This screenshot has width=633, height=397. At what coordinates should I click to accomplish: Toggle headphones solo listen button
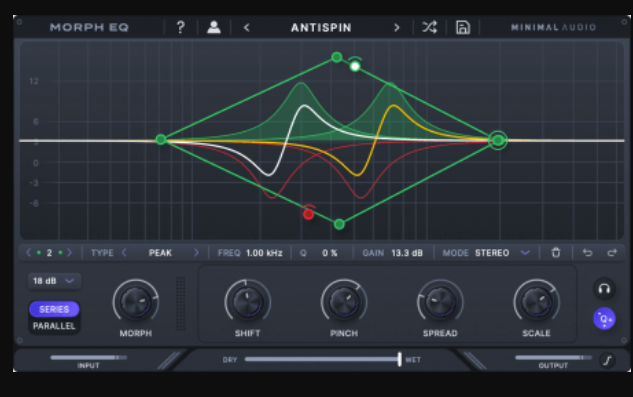tap(604, 289)
